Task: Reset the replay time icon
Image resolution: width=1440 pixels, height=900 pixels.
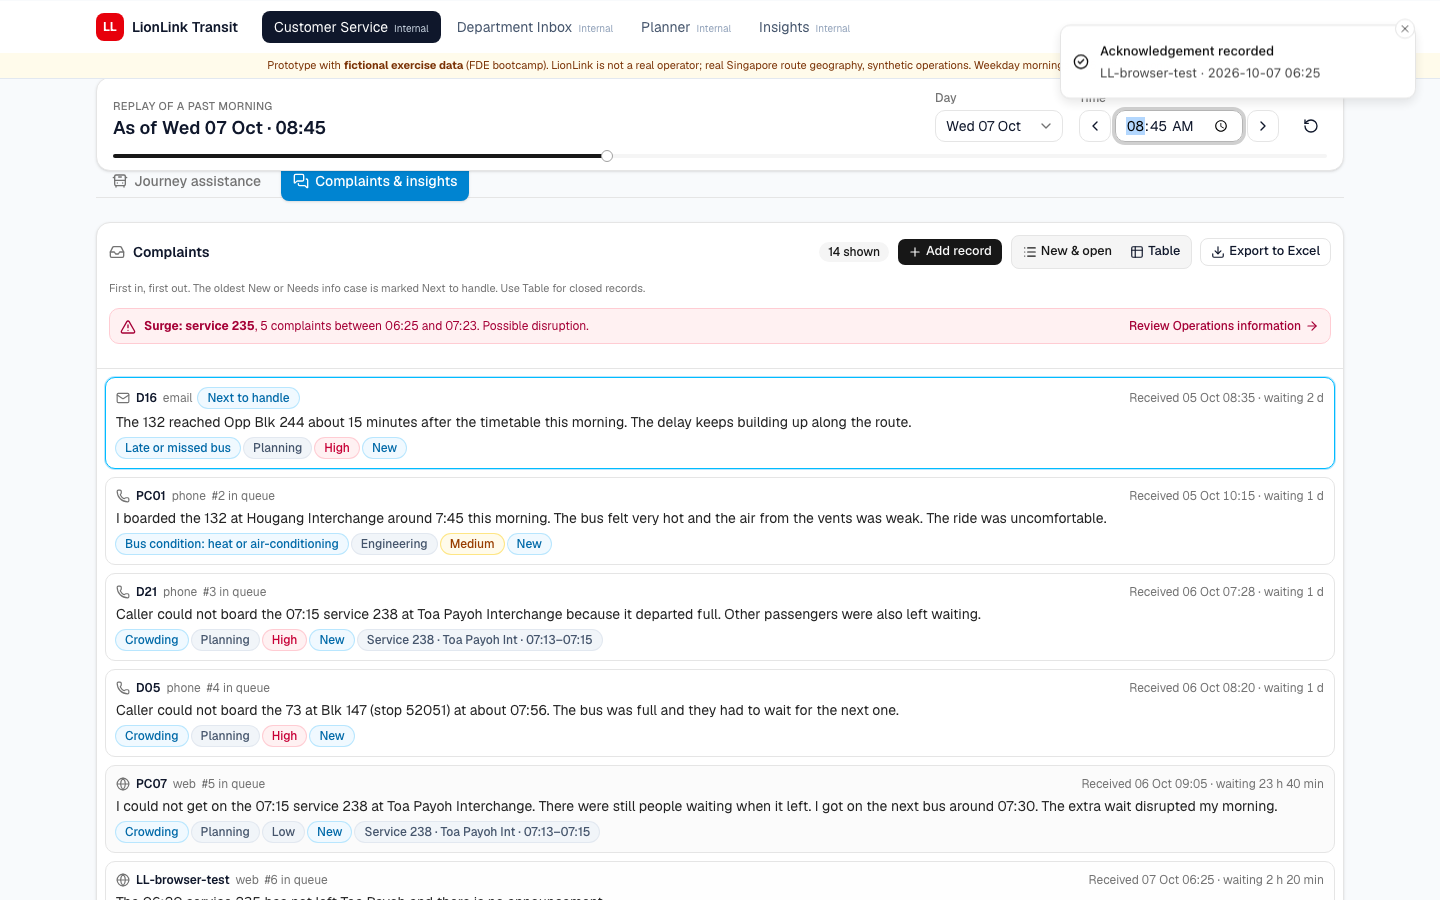Action: point(1311,126)
